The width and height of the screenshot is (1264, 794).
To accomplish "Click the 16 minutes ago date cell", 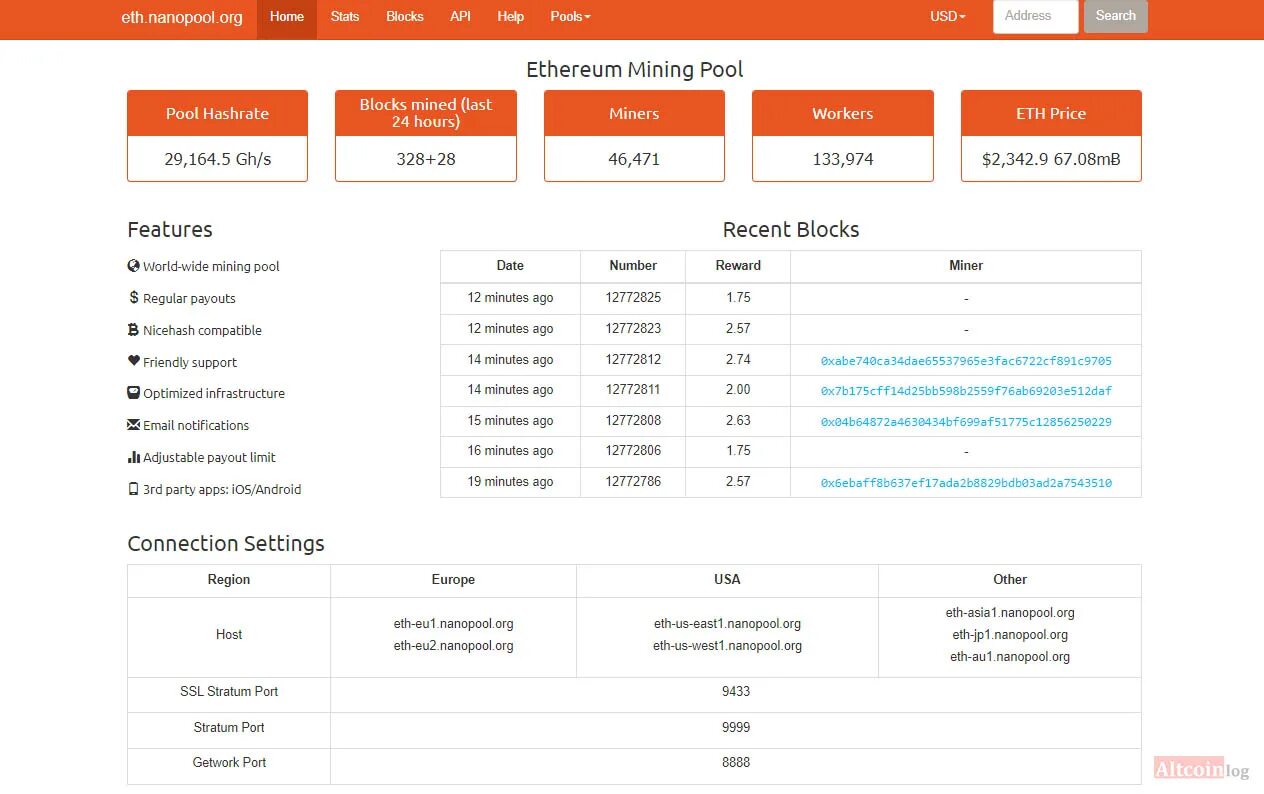I will pyautogui.click(x=510, y=450).
